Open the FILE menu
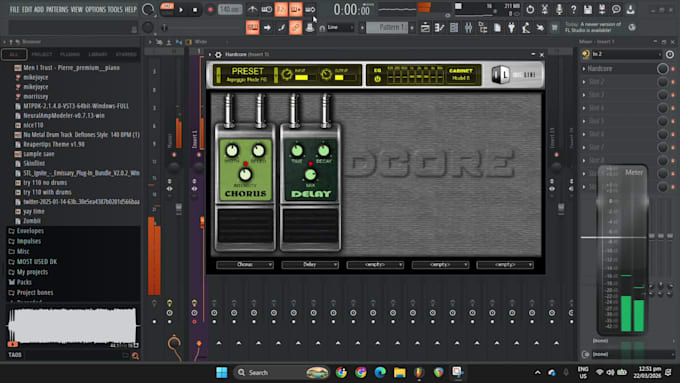This screenshot has width=680, height=383. pos(14,9)
